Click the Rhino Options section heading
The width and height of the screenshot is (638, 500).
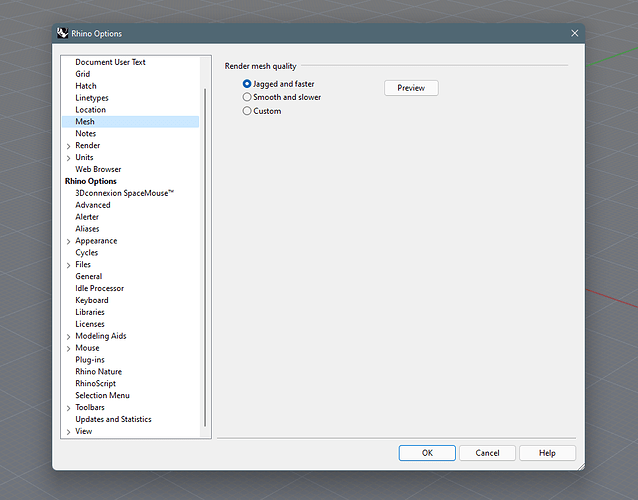click(x=91, y=181)
